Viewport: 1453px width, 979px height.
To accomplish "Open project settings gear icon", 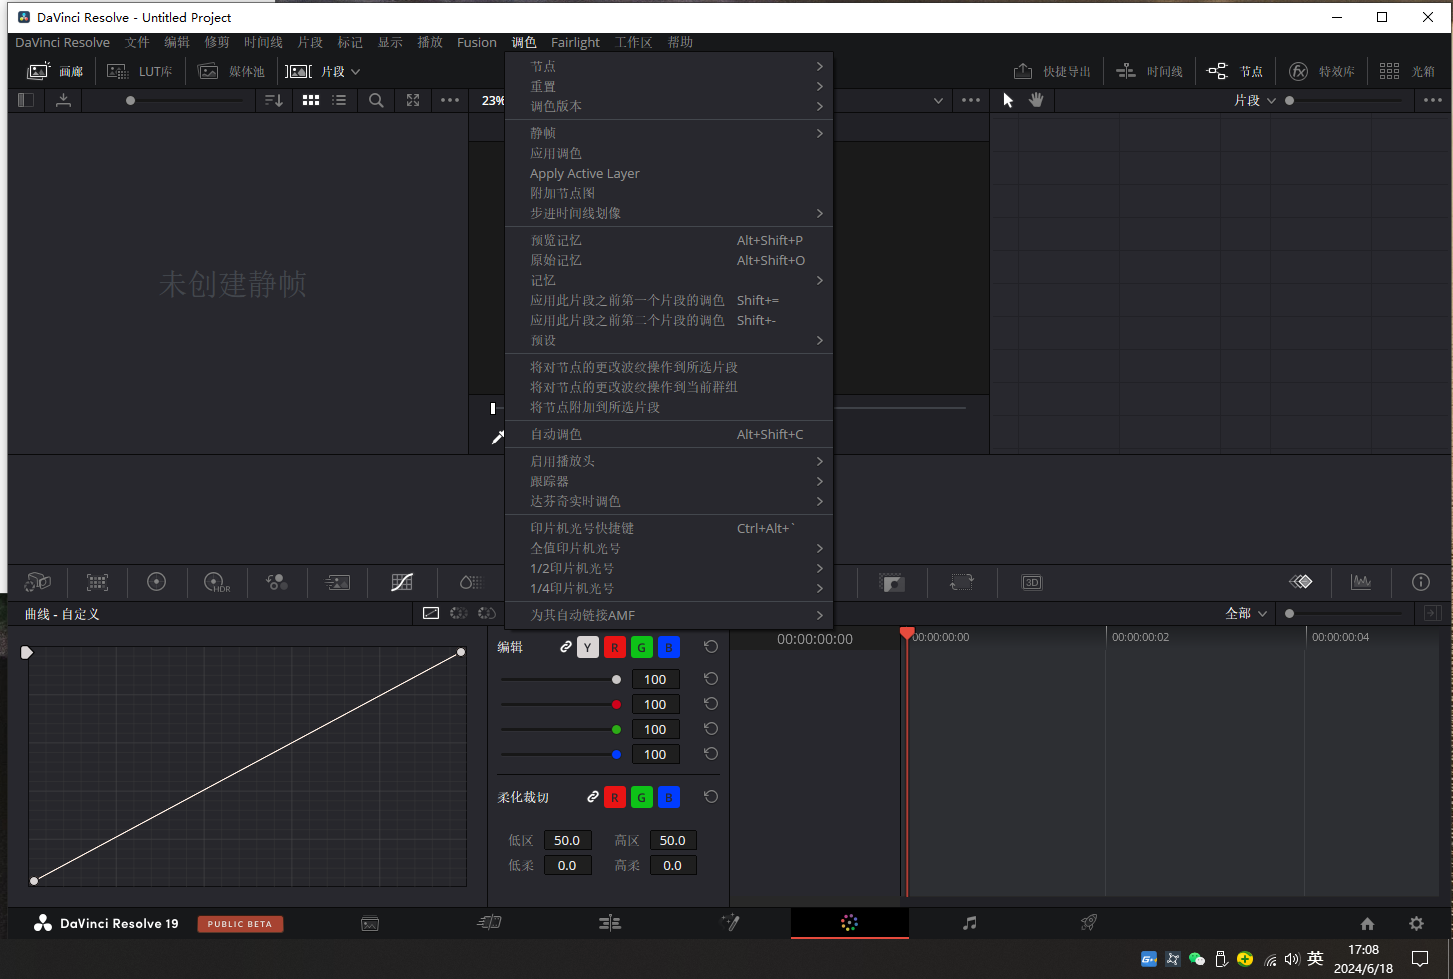I will [1416, 923].
